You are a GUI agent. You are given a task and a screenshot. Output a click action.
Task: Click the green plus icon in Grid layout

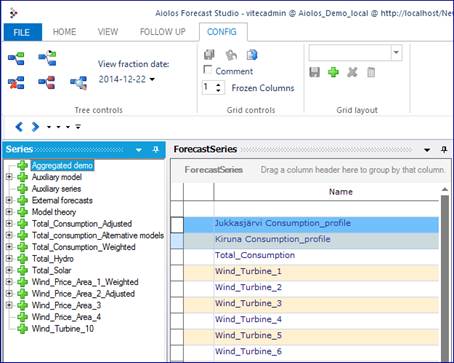(x=333, y=72)
